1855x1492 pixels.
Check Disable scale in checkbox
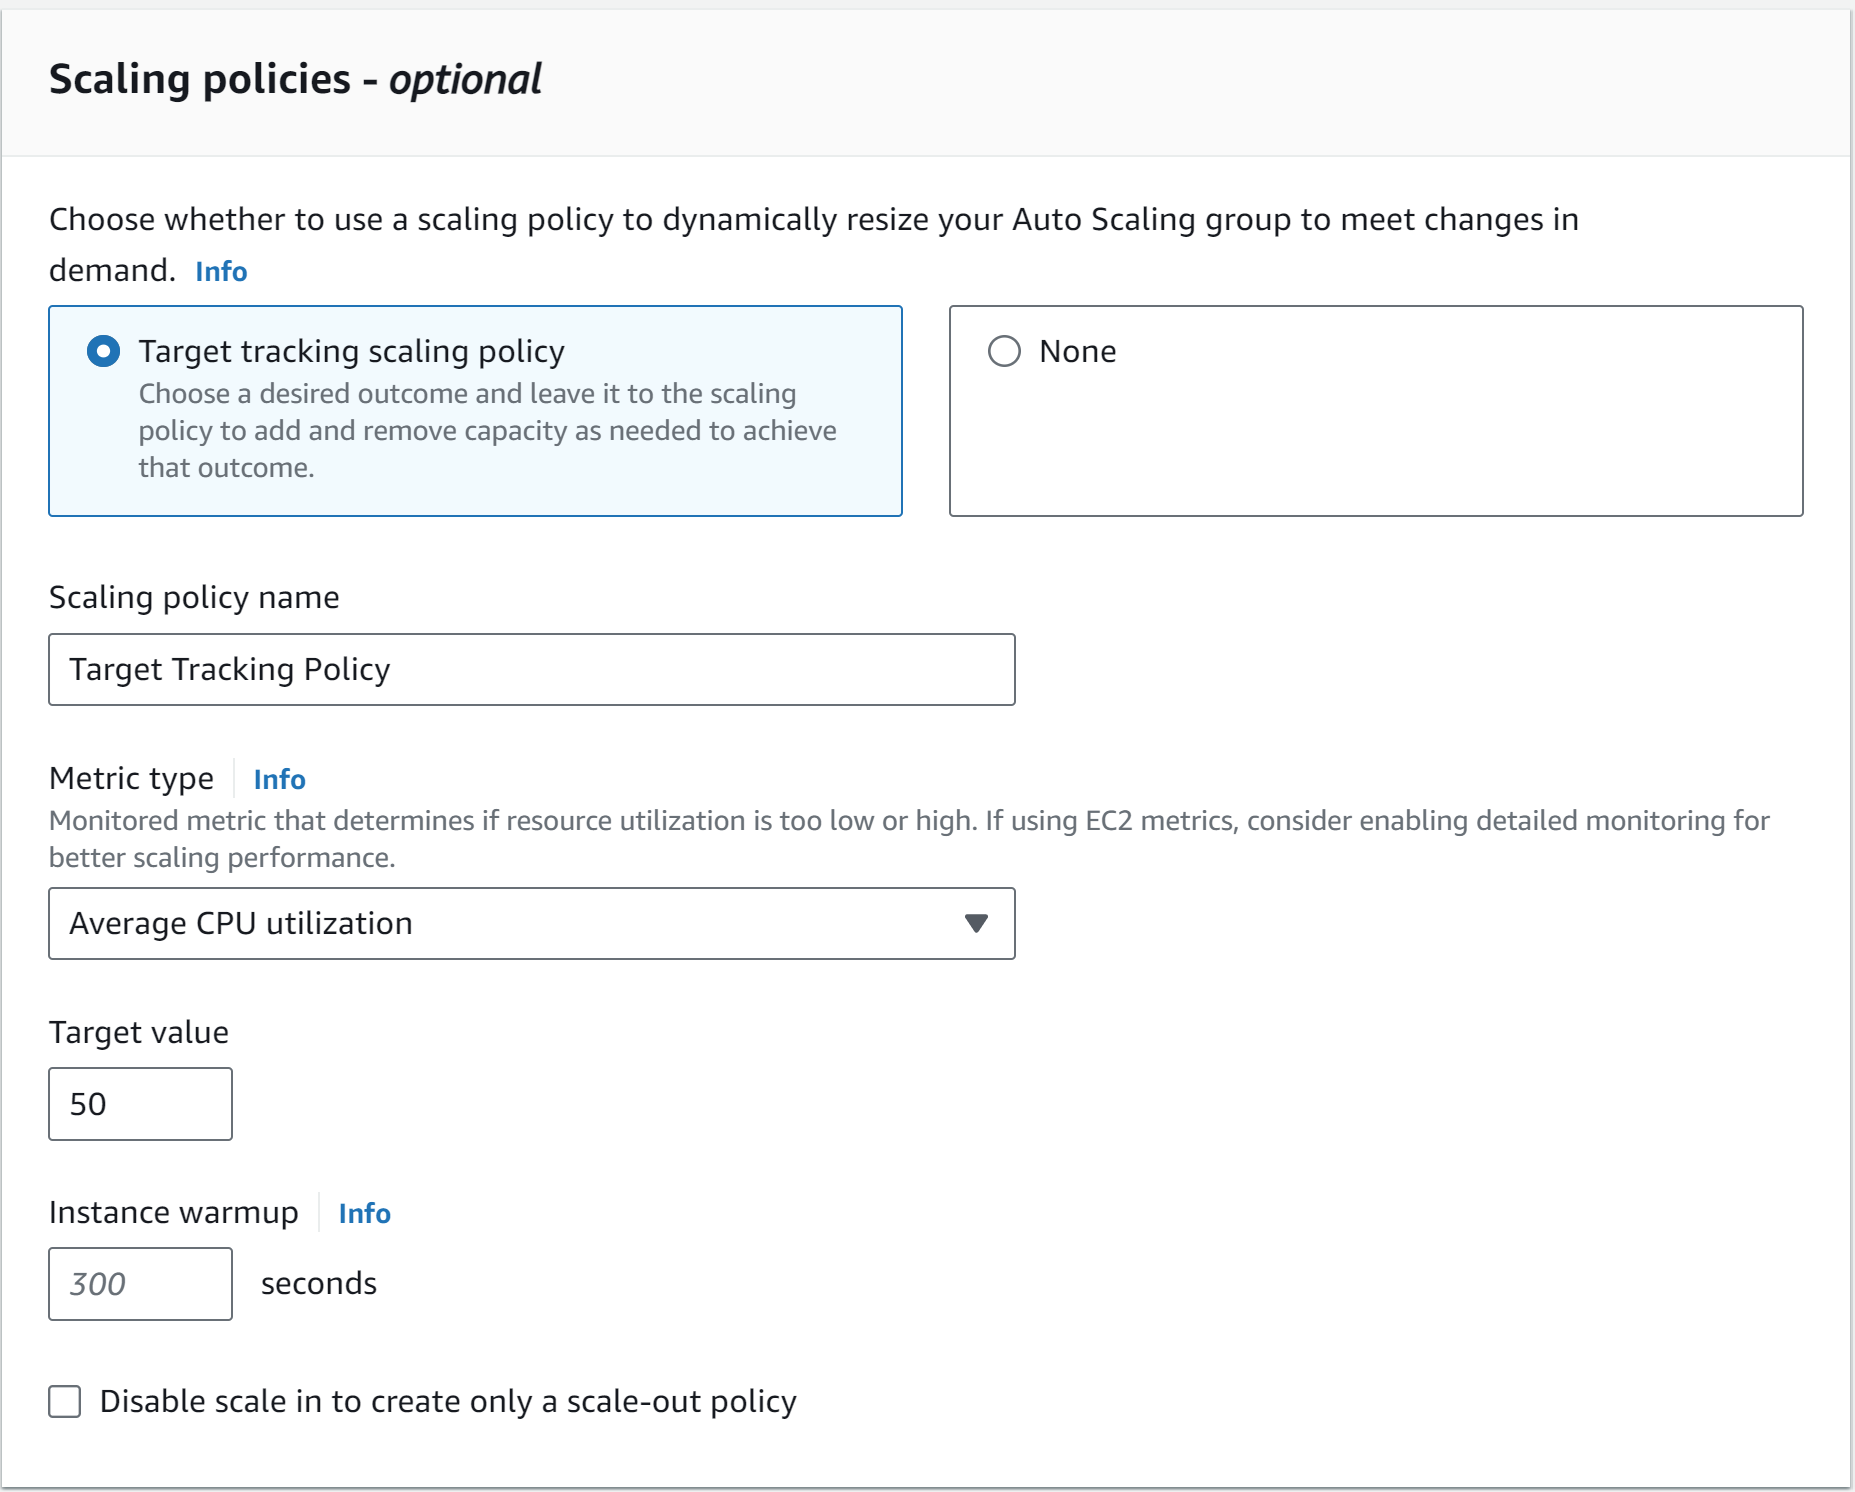(x=65, y=1401)
